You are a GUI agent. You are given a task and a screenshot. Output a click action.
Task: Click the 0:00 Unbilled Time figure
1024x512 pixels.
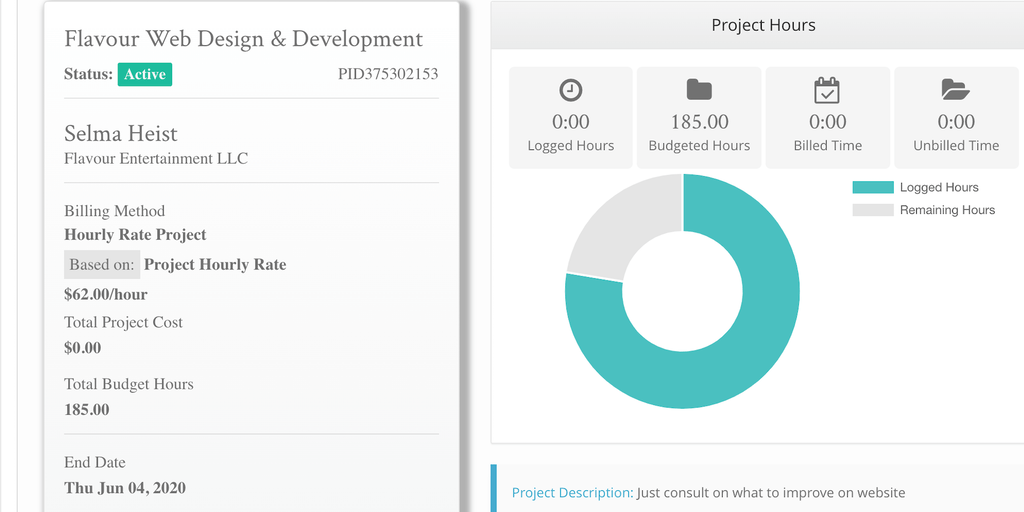[x=956, y=122]
